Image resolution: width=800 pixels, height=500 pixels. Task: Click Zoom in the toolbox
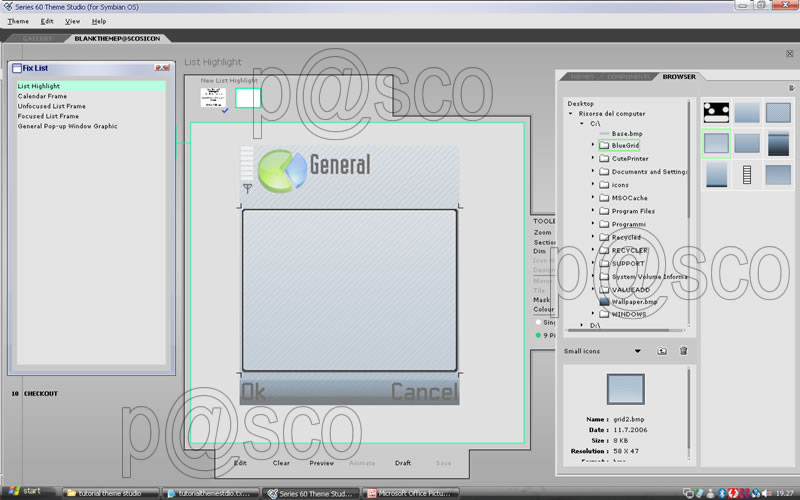tap(542, 233)
